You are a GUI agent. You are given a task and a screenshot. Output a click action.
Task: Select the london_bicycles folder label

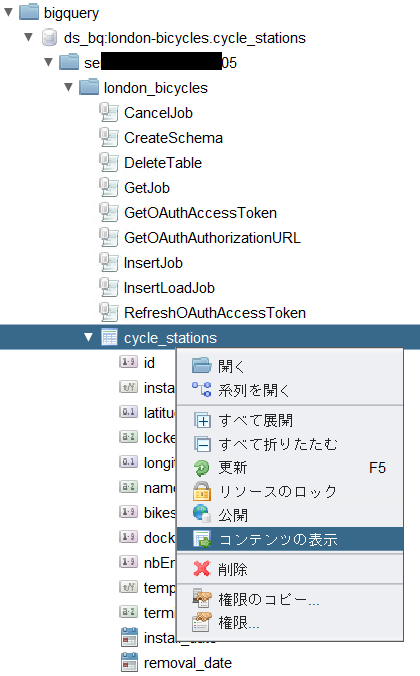pos(156,88)
